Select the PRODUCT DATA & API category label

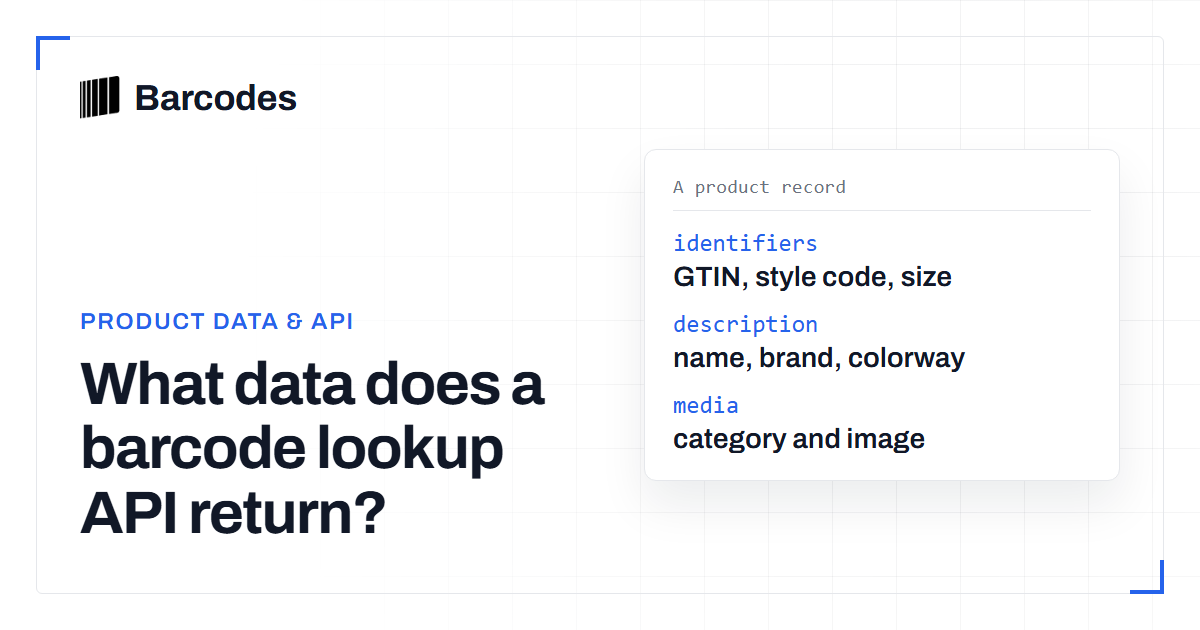coord(217,322)
